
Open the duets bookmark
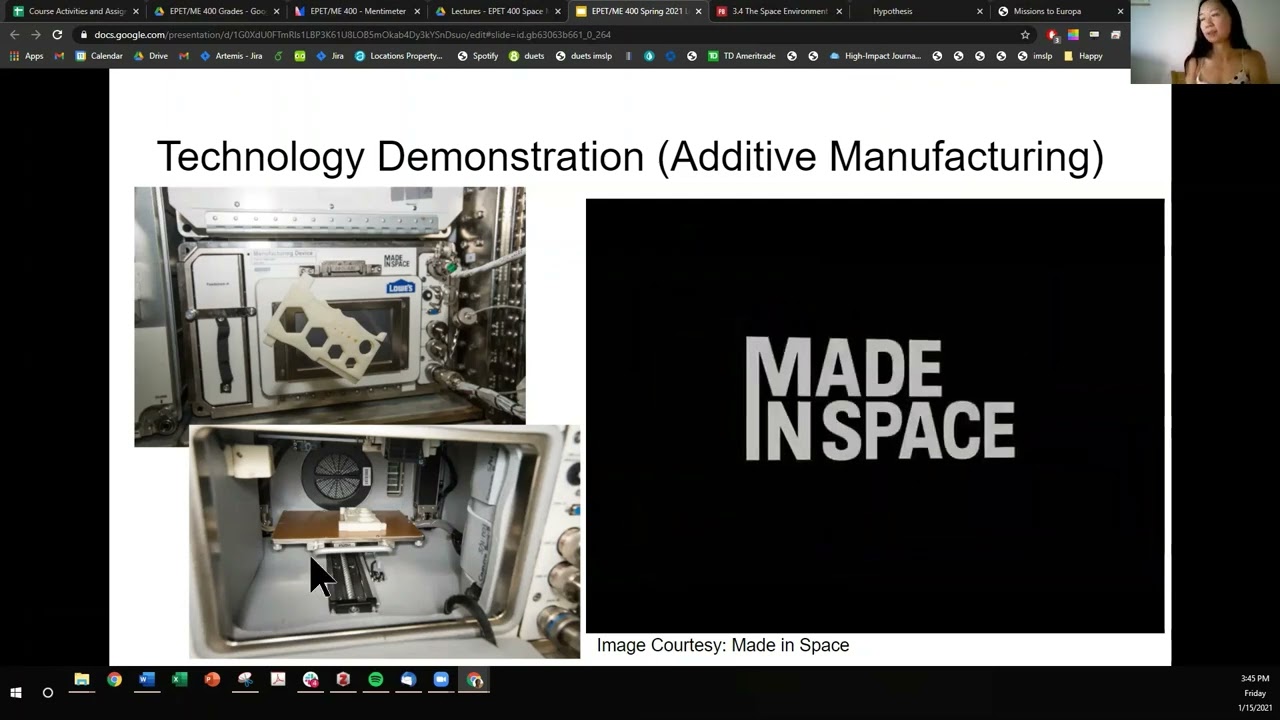(527, 56)
